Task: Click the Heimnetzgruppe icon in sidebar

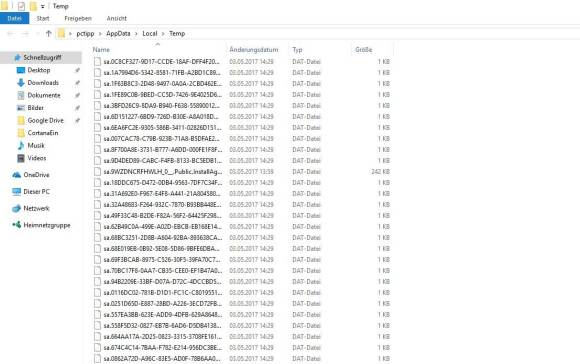Action: (x=17, y=225)
